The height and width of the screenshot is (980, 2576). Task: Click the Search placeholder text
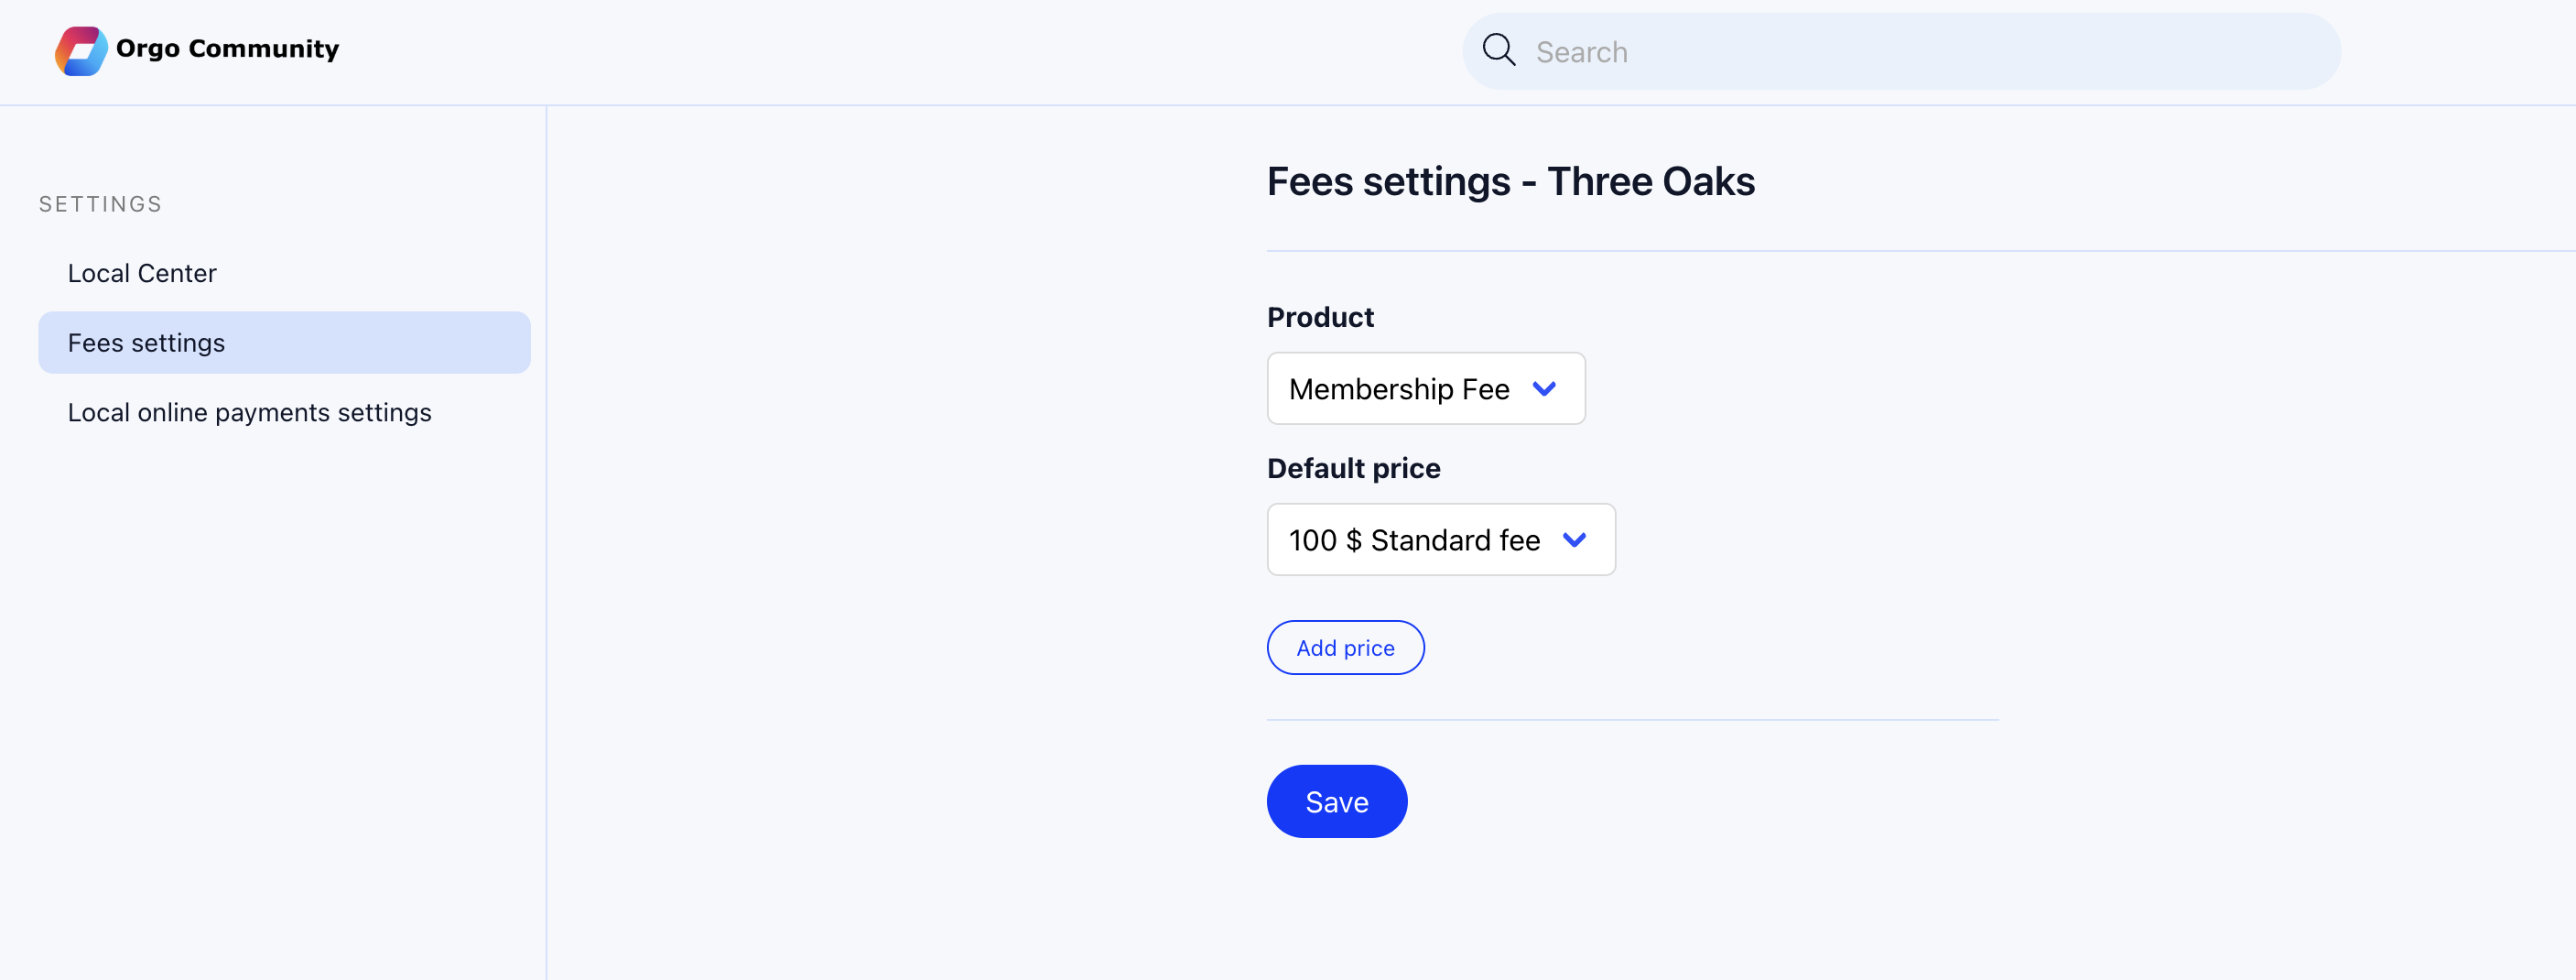coord(1581,52)
